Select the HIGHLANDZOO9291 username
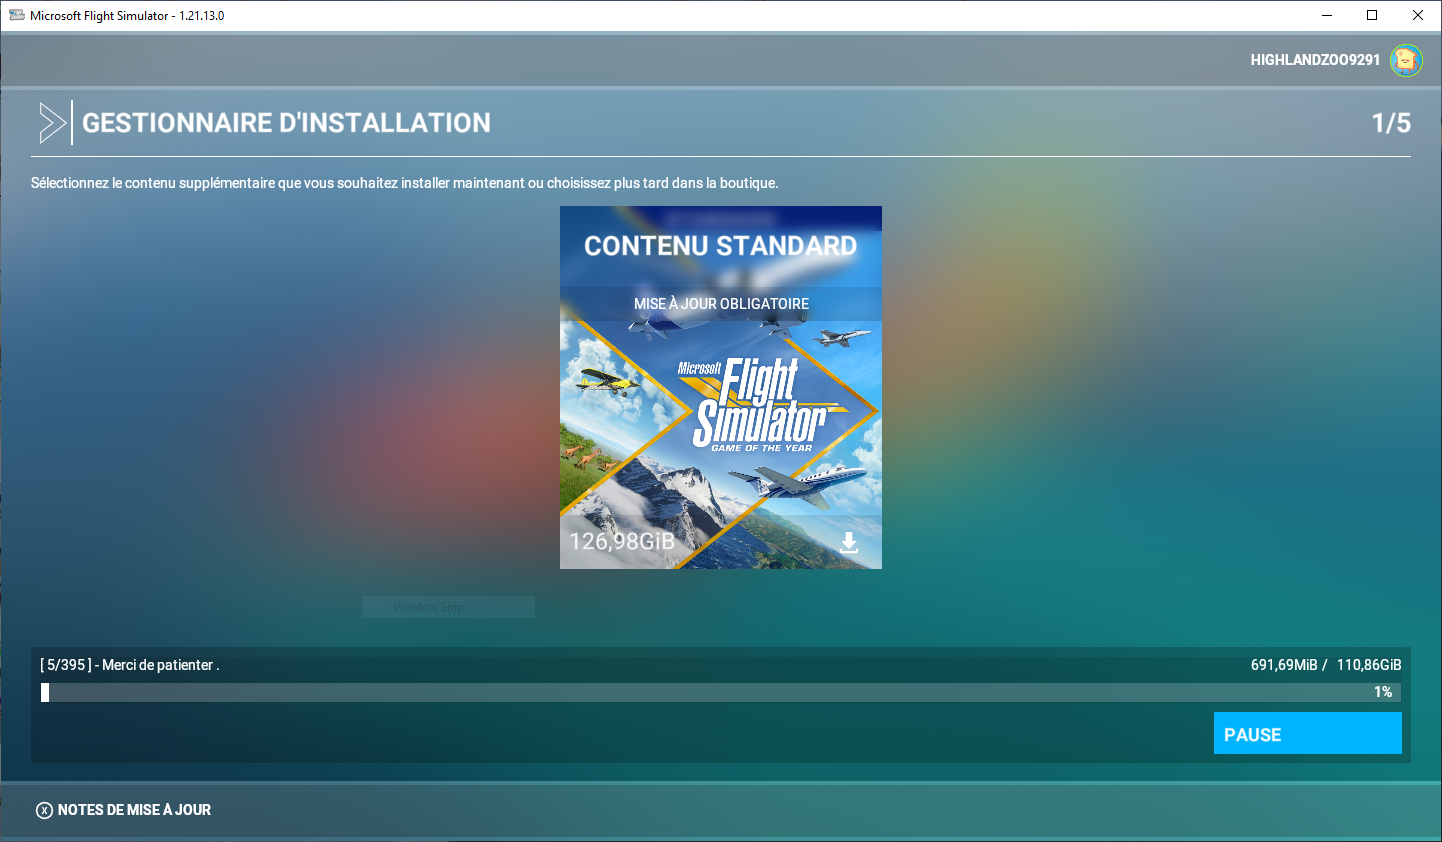The height and width of the screenshot is (842, 1442). pos(1315,60)
